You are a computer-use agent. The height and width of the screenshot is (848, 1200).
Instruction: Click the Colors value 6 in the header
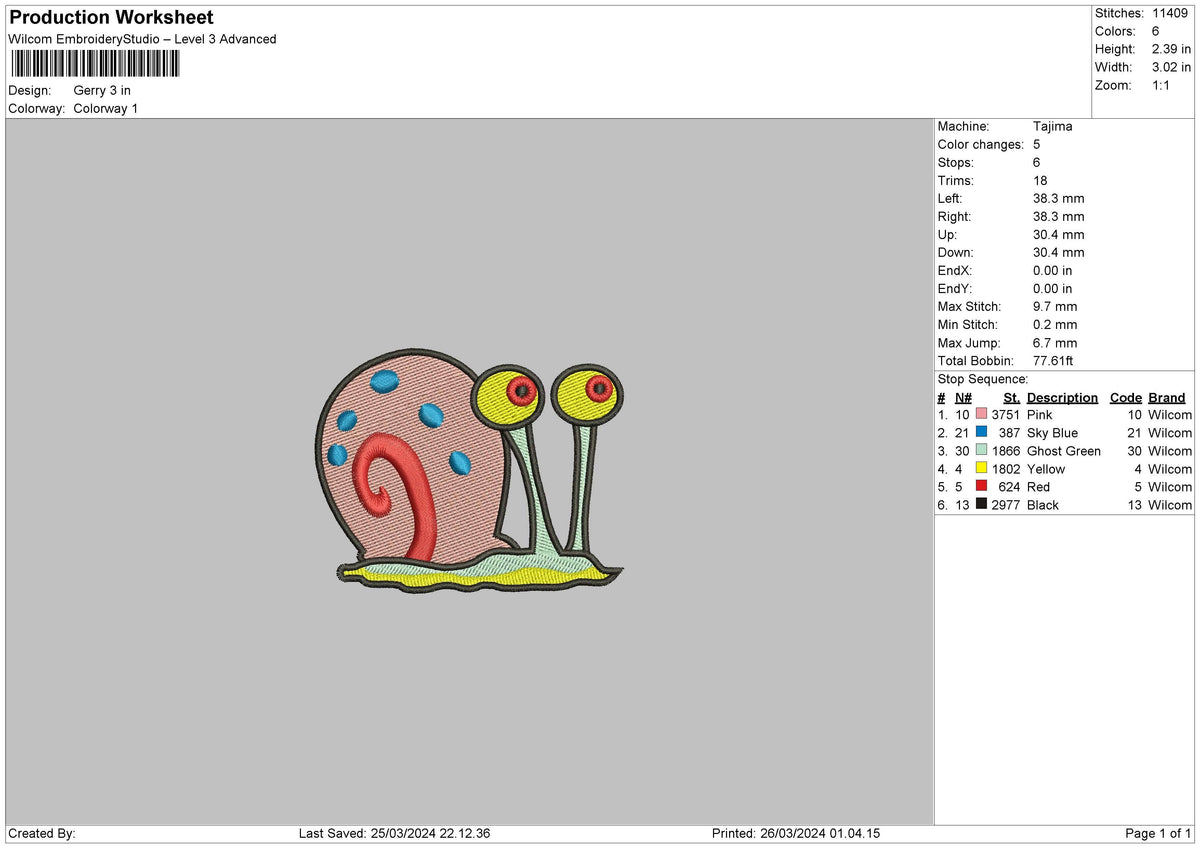click(x=1156, y=31)
